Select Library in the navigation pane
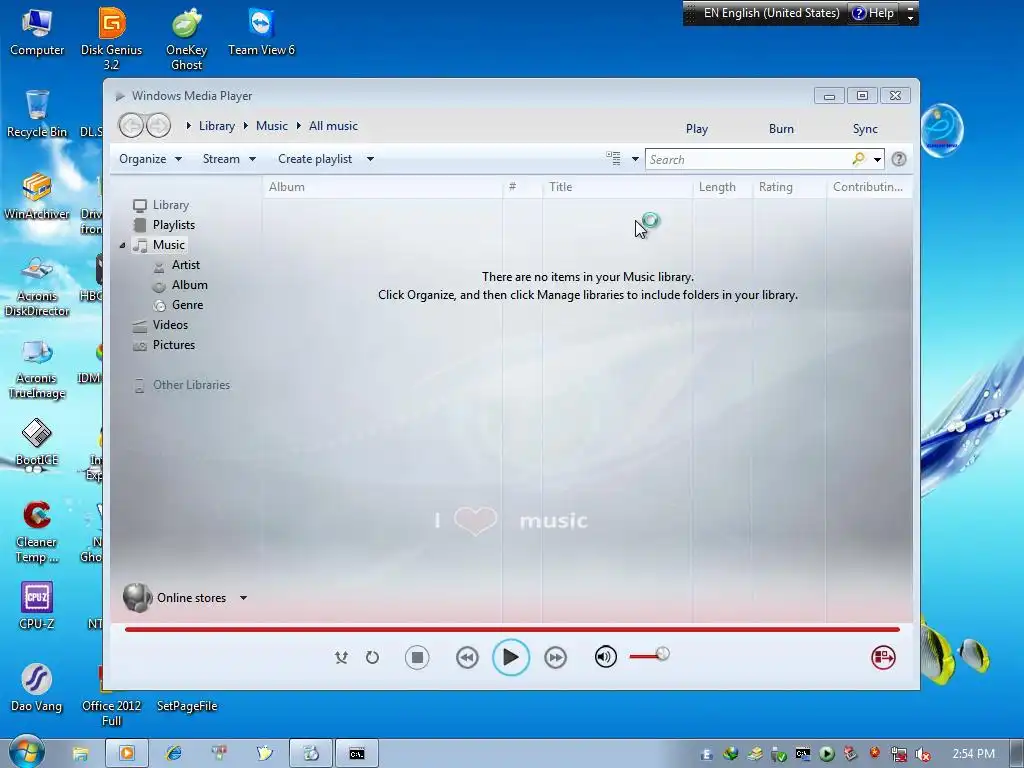Image resolution: width=1024 pixels, height=768 pixels. point(170,205)
